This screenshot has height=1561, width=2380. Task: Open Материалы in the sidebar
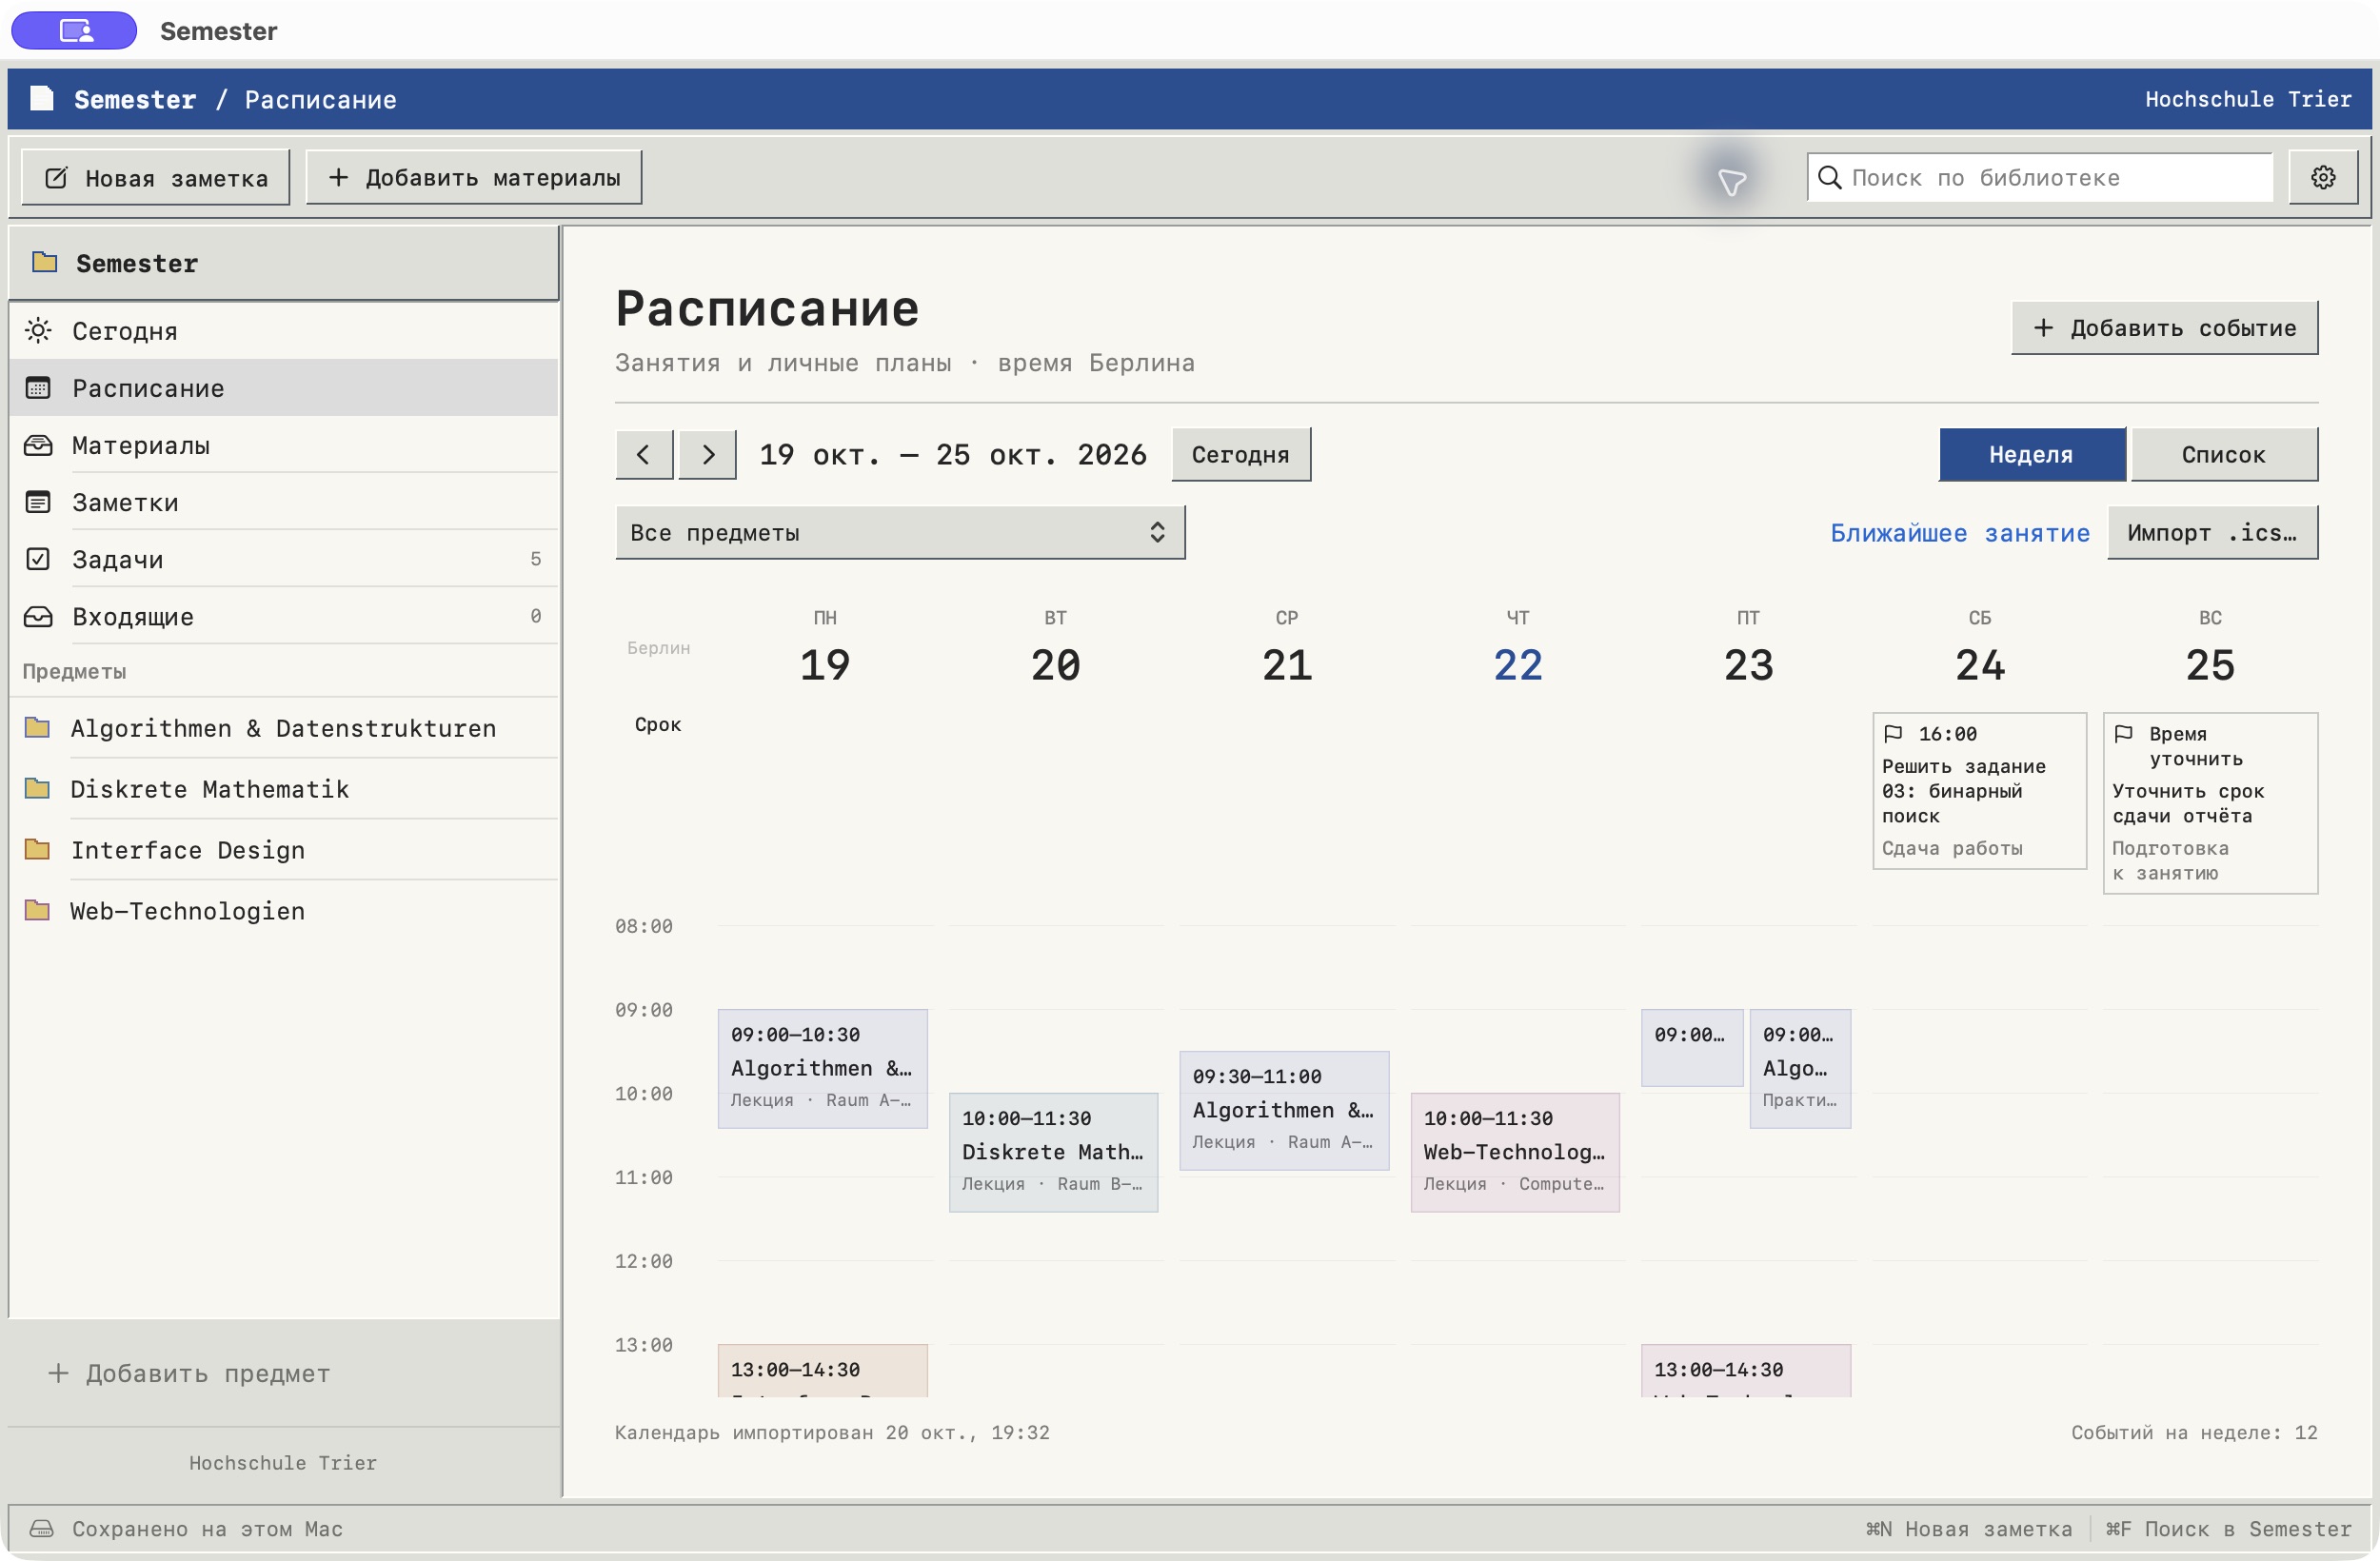coord(284,445)
